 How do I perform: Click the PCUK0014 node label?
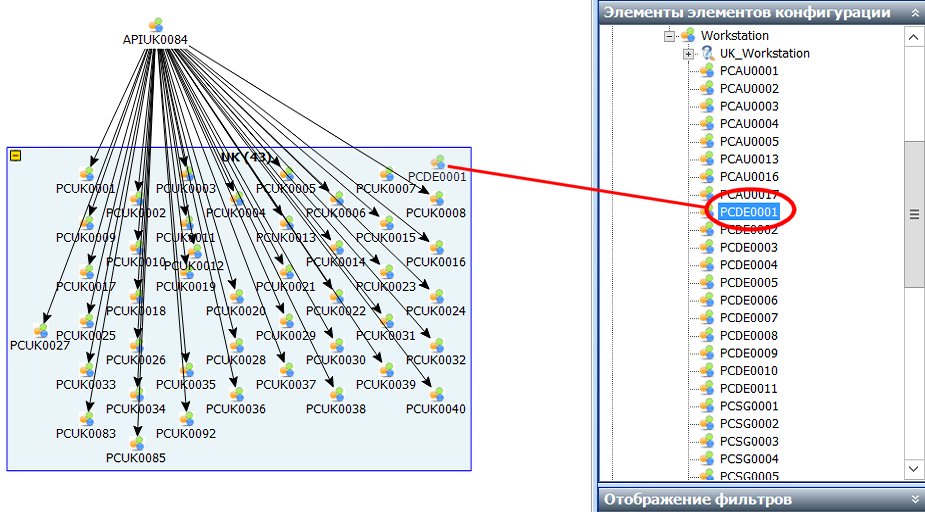pos(336,262)
